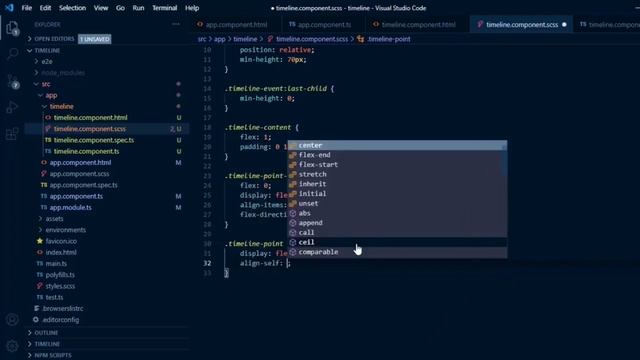Click the VS Code logo icon
The image size is (640, 360).
pos(9,8)
